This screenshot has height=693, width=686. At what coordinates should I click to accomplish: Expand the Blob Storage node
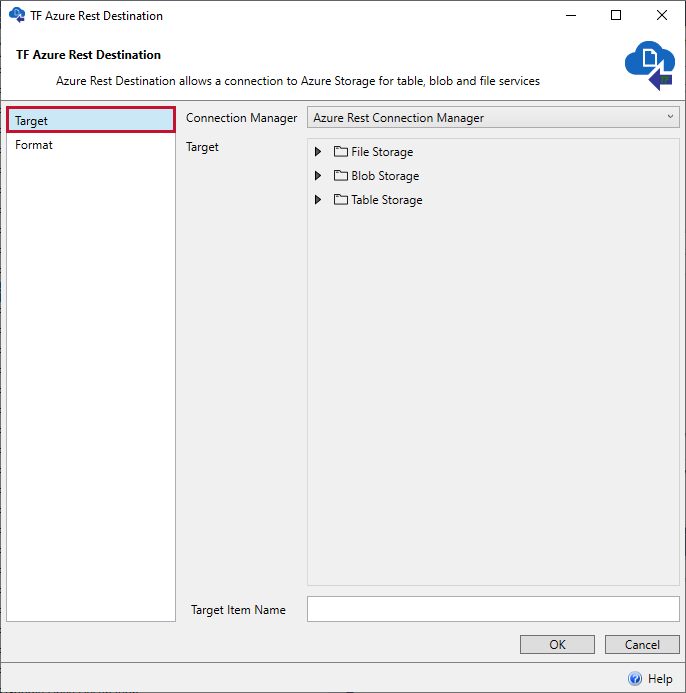click(317, 176)
